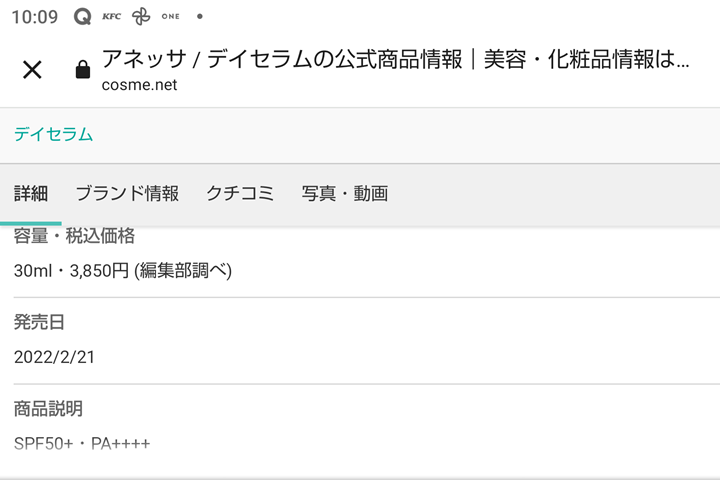Tap the 2022/2/21 release date
This screenshot has width=720, height=480.
[x=54, y=357]
